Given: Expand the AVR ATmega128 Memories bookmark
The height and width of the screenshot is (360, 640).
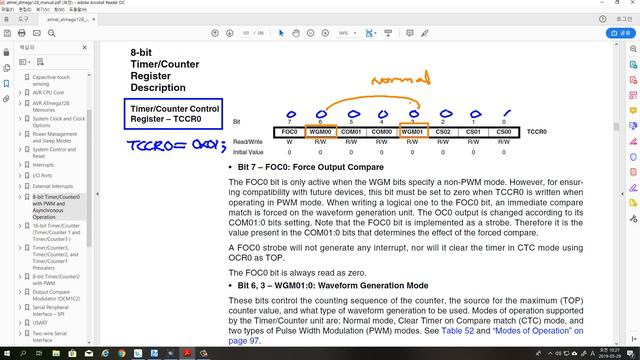Looking at the screenshot, I should [20, 103].
